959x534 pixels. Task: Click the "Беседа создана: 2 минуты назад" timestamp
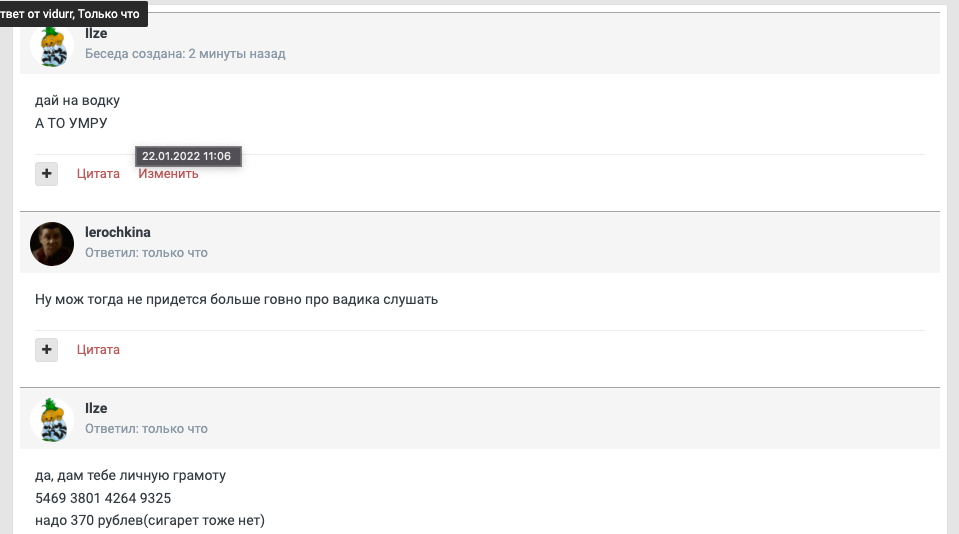pos(185,54)
